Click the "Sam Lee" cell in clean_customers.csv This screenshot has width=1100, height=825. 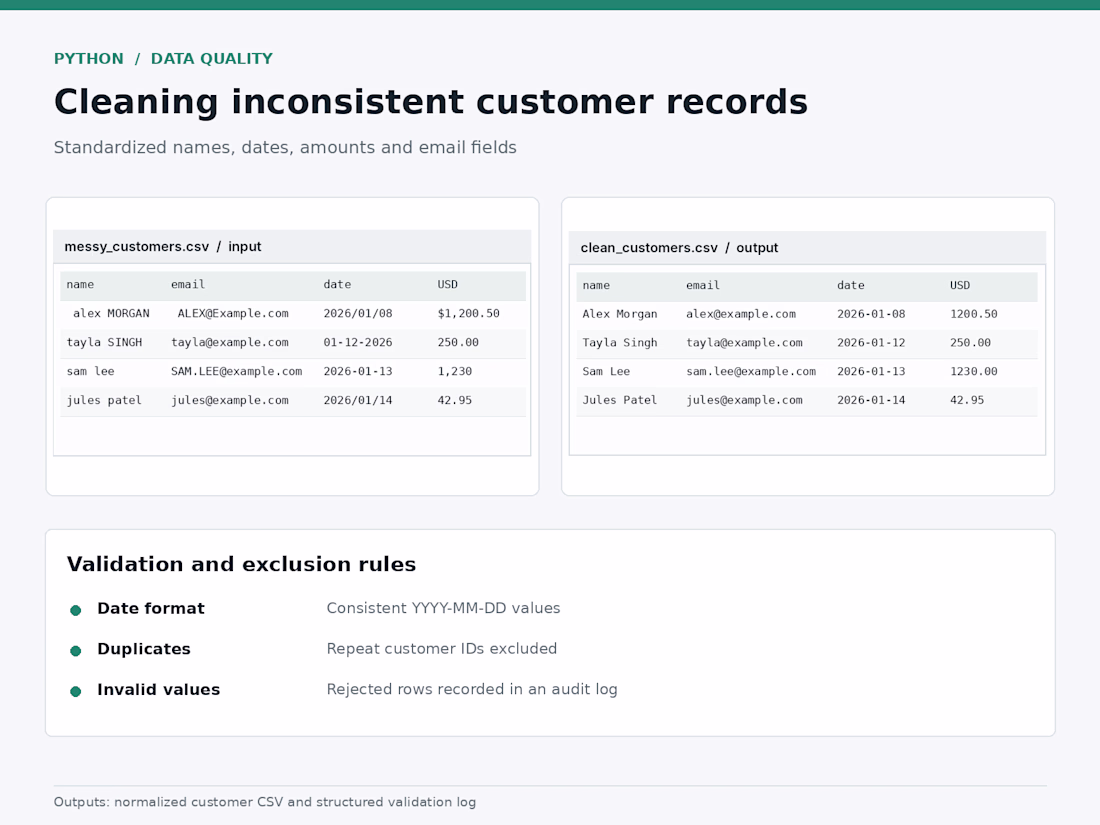click(x=606, y=371)
